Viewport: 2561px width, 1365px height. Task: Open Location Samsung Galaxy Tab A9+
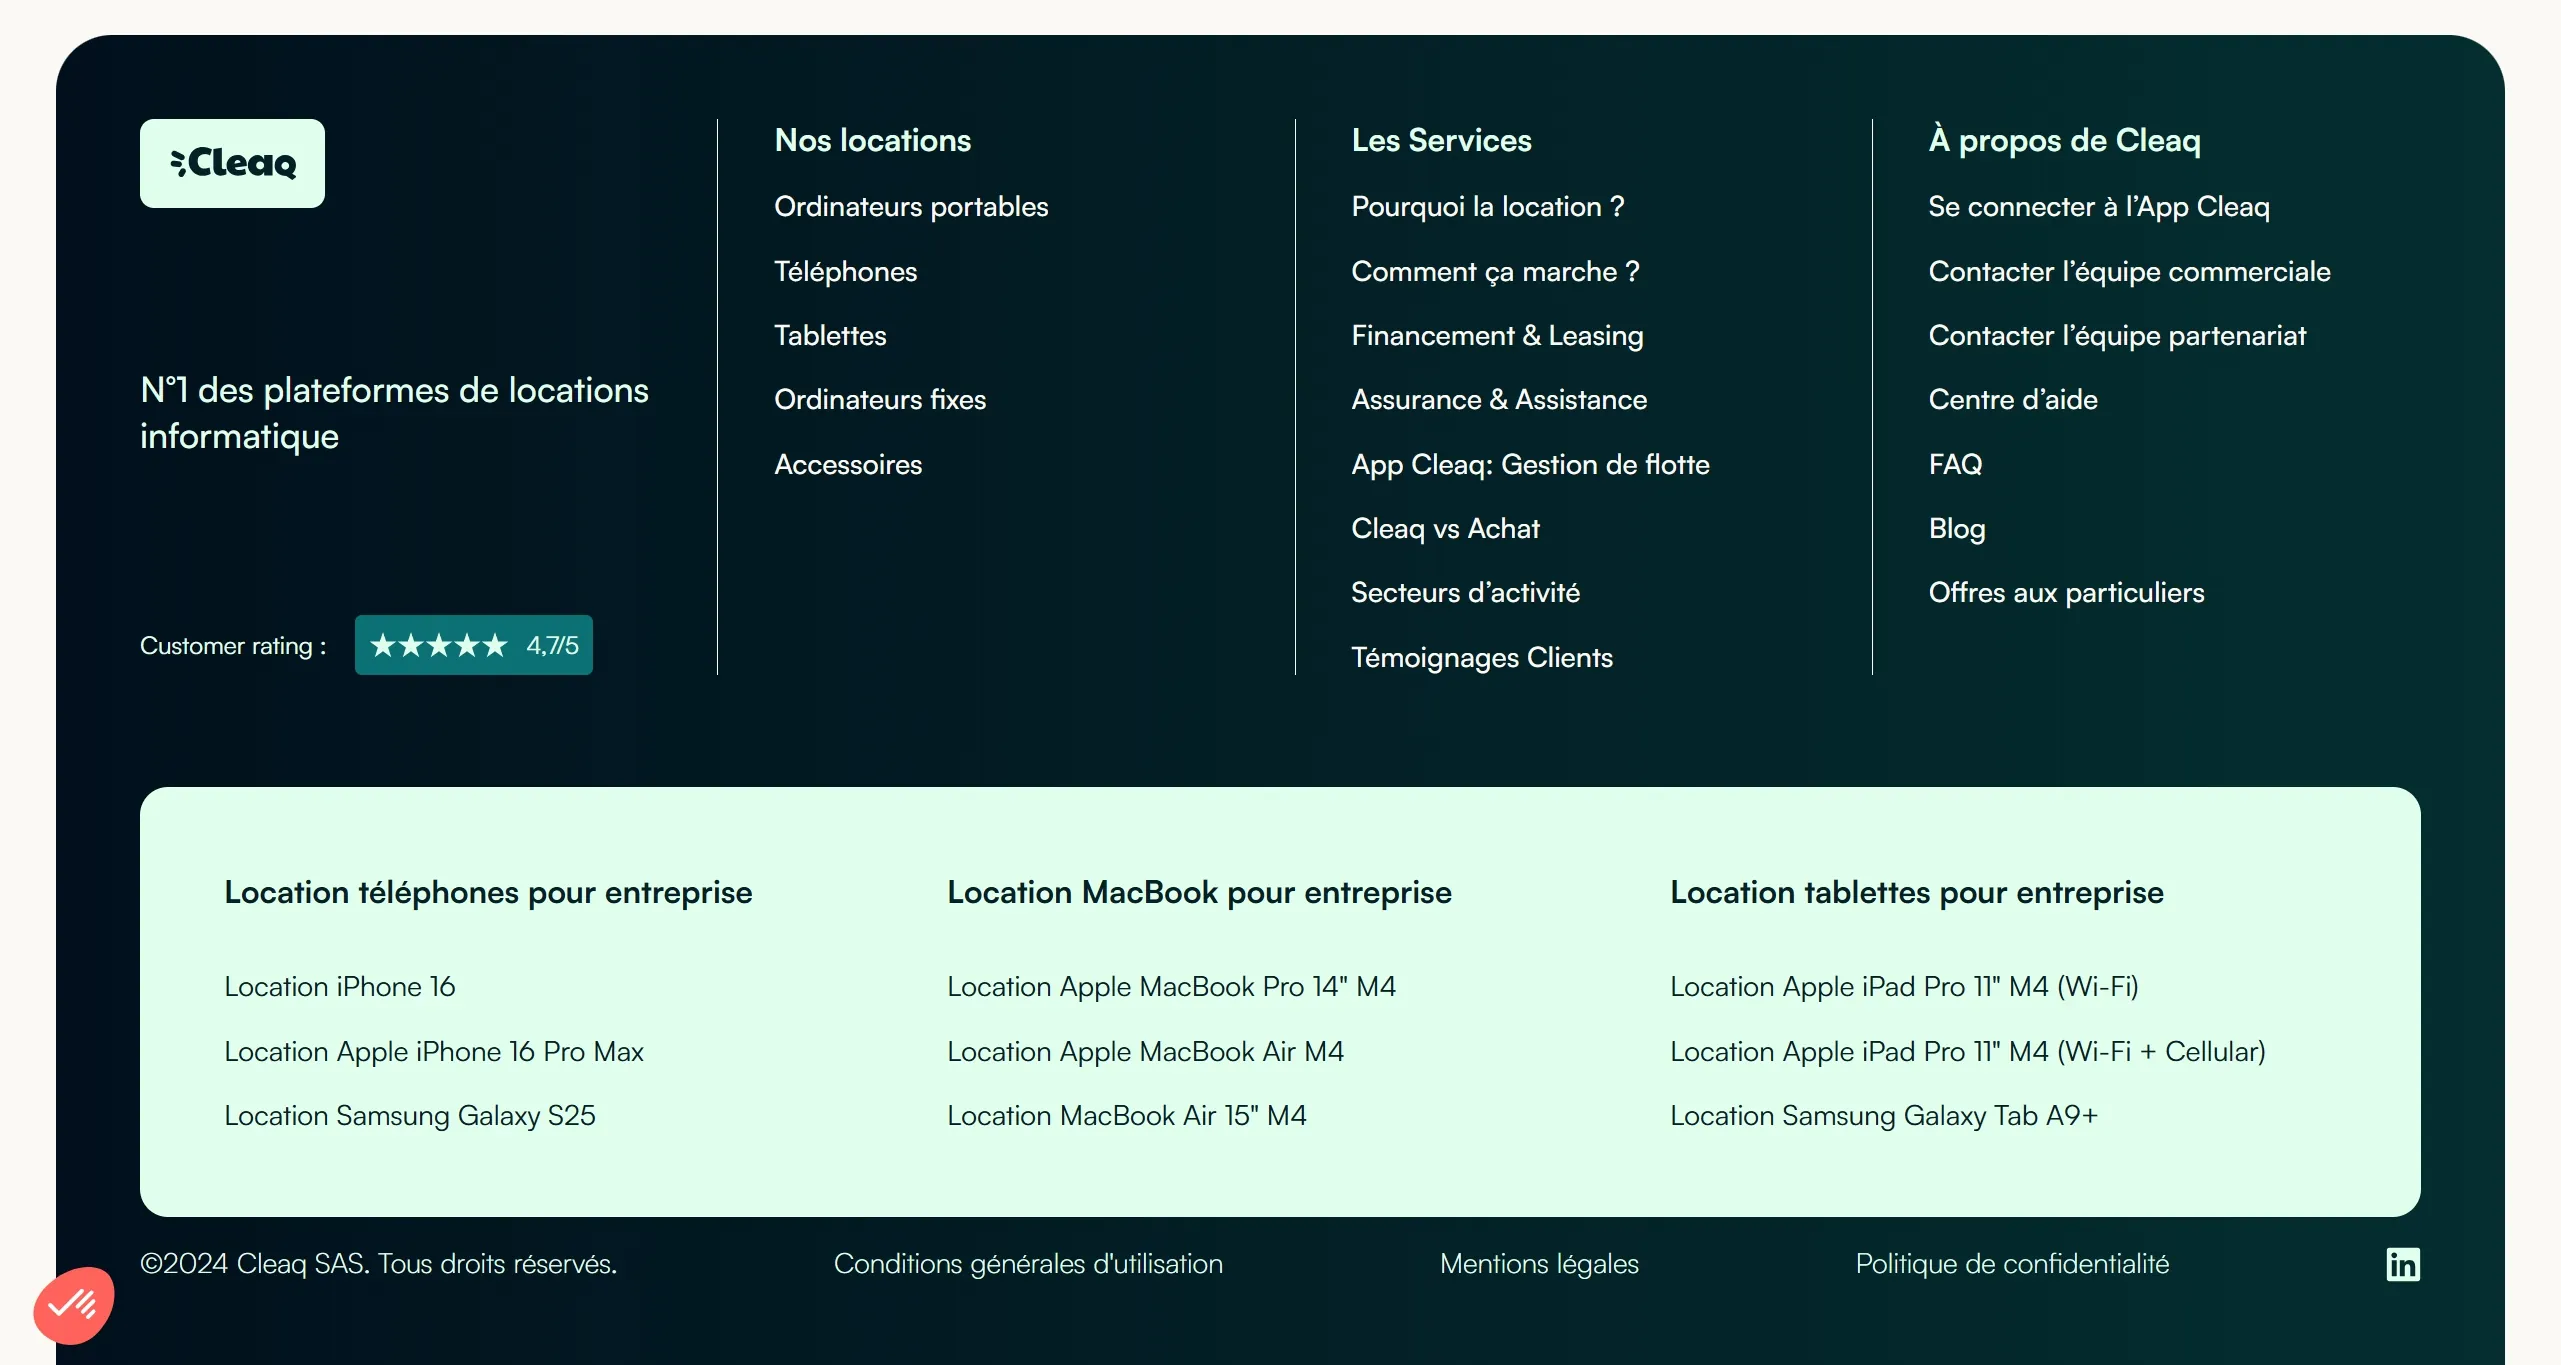(1883, 1115)
